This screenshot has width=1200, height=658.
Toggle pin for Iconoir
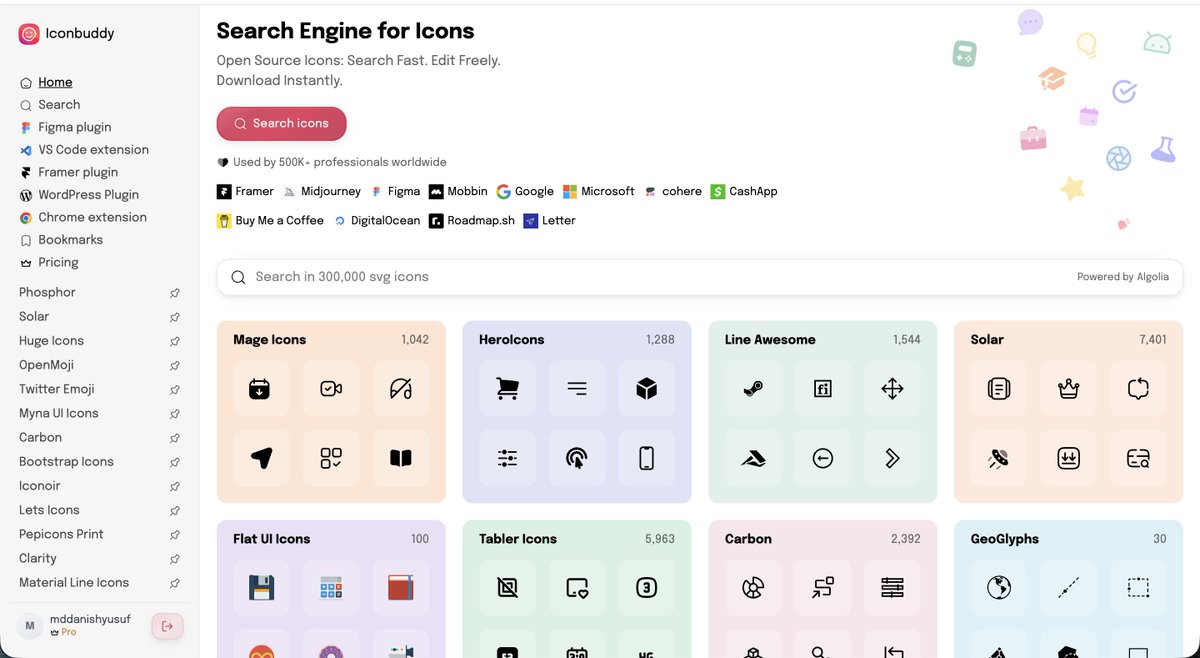coord(175,486)
